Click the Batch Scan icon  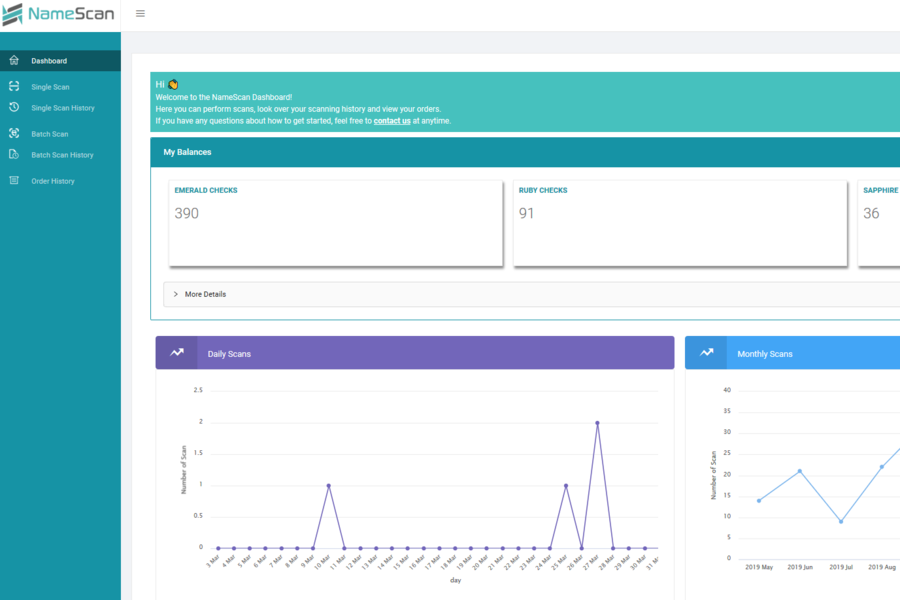[x=13, y=133]
